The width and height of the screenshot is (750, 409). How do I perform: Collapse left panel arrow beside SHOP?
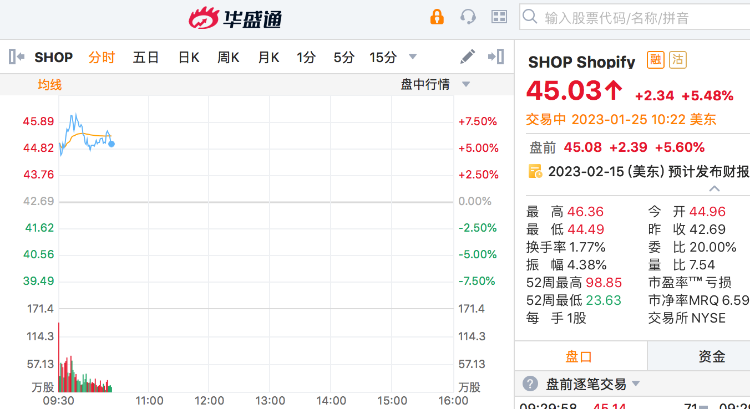point(16,57)
